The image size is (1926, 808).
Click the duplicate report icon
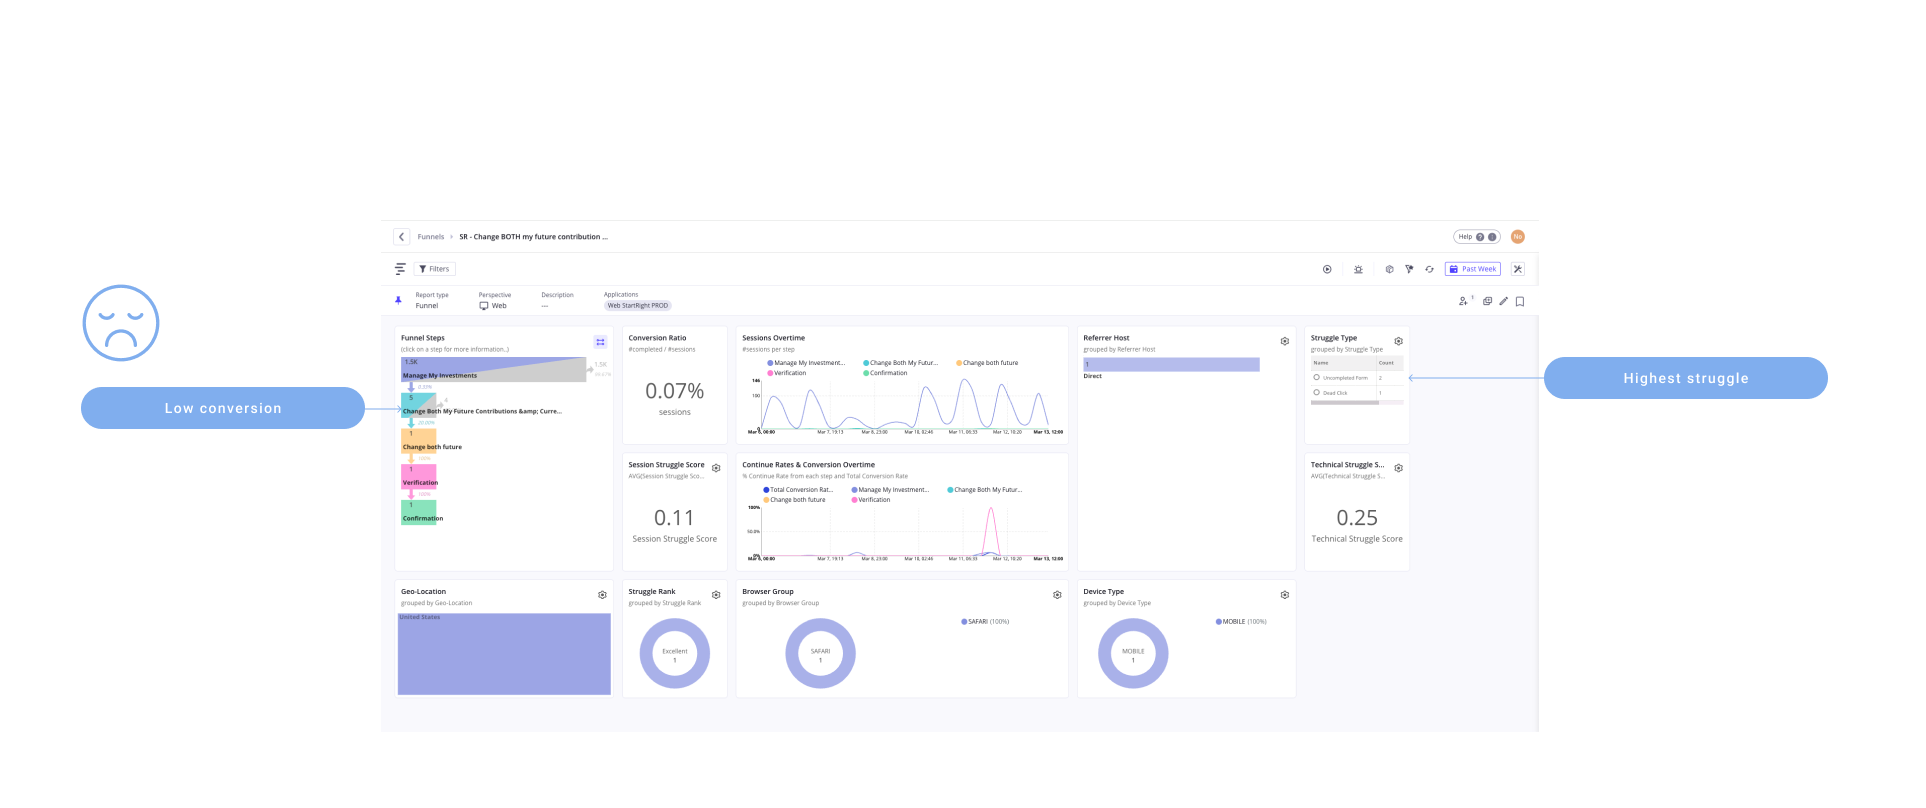1487,301
